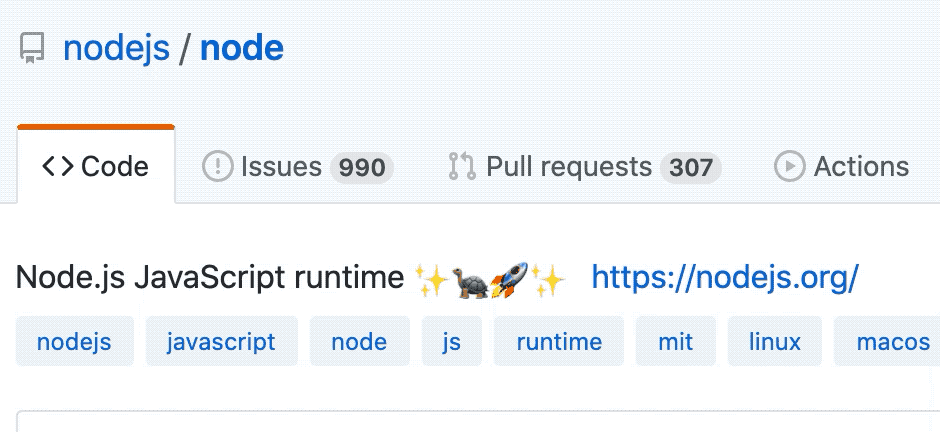Click the Issues exclamation circle icon

pos(217,167)
